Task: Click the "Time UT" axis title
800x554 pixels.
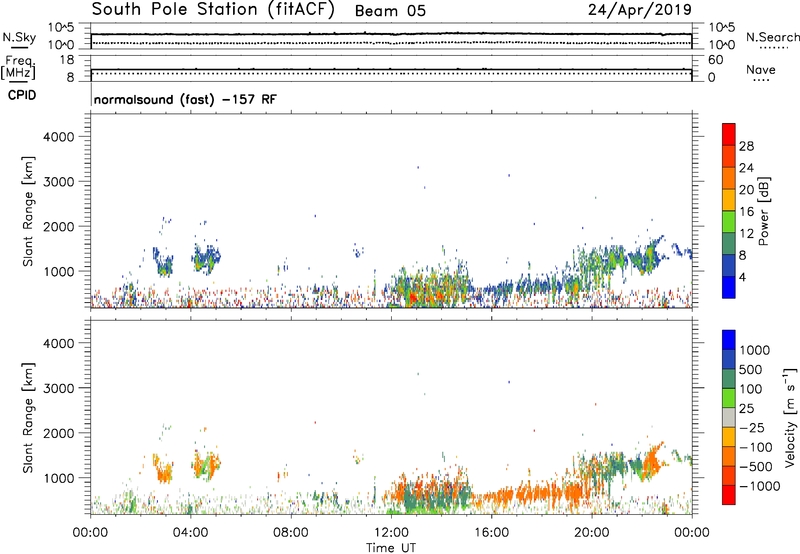Action: (x=391, y=548)
